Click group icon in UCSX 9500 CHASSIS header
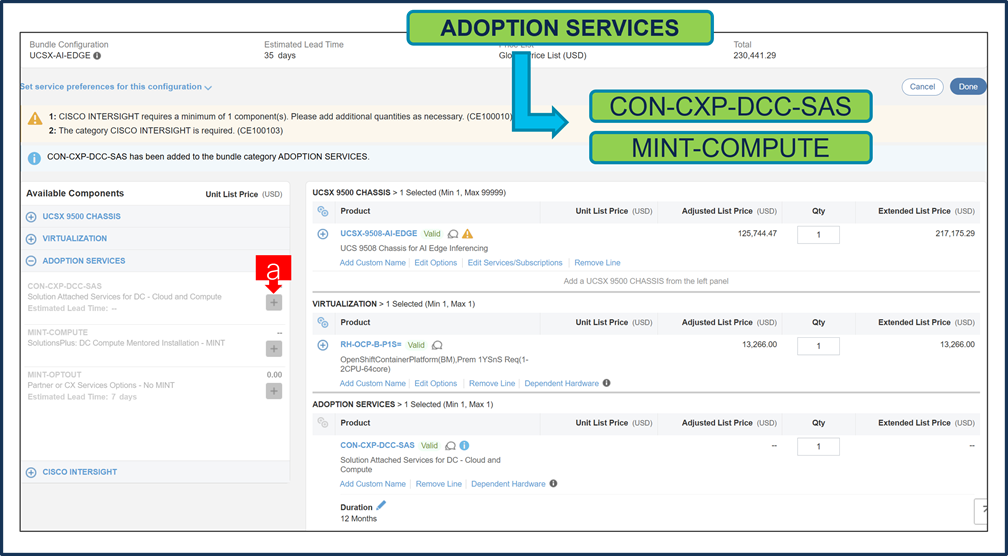The width and height of the screenshot is (1008, 556). point(323,211)
